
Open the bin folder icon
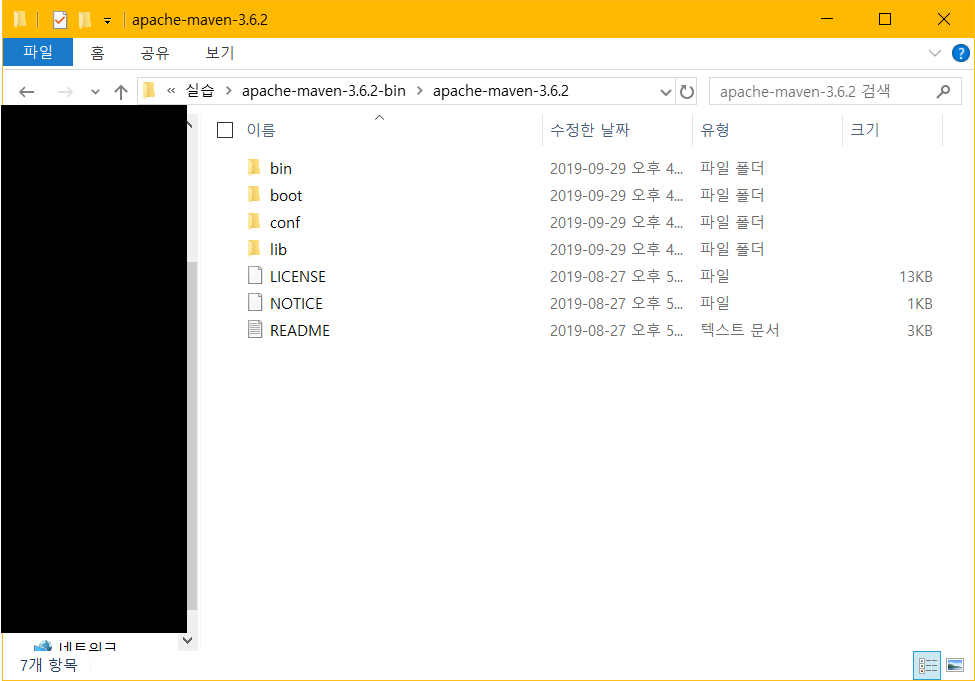254,168
